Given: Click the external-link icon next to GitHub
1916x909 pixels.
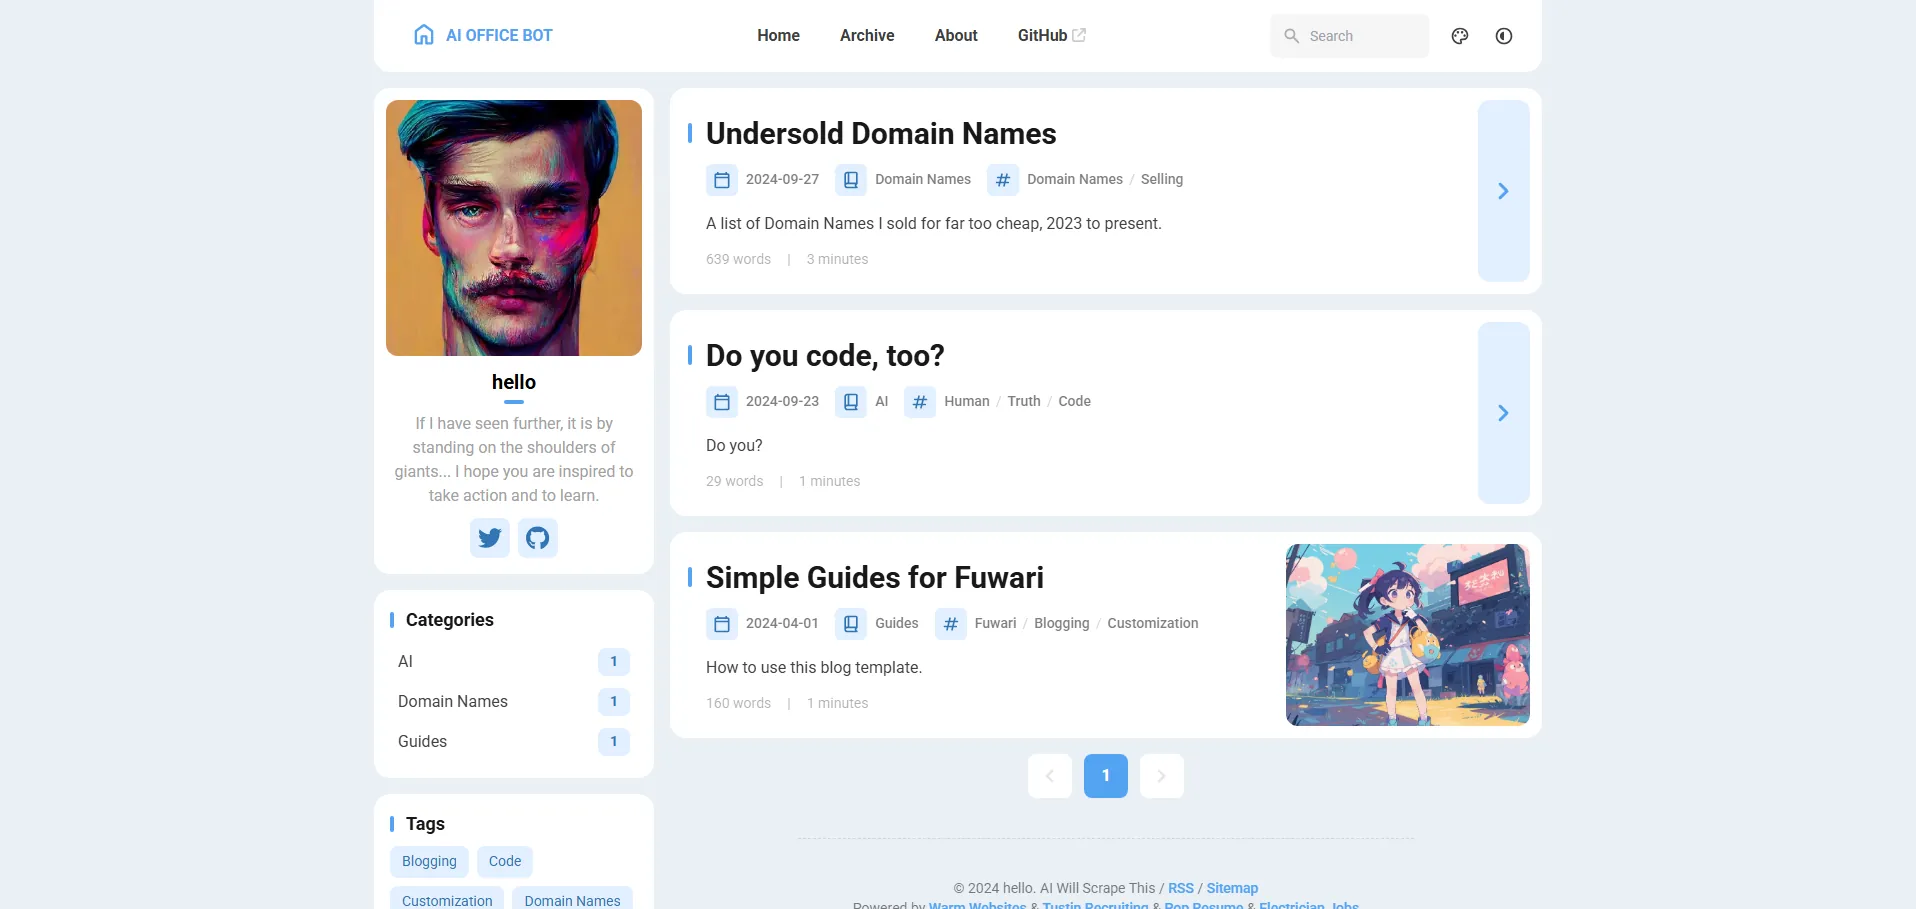Looking at the screenshot, I should point(1079,35).
